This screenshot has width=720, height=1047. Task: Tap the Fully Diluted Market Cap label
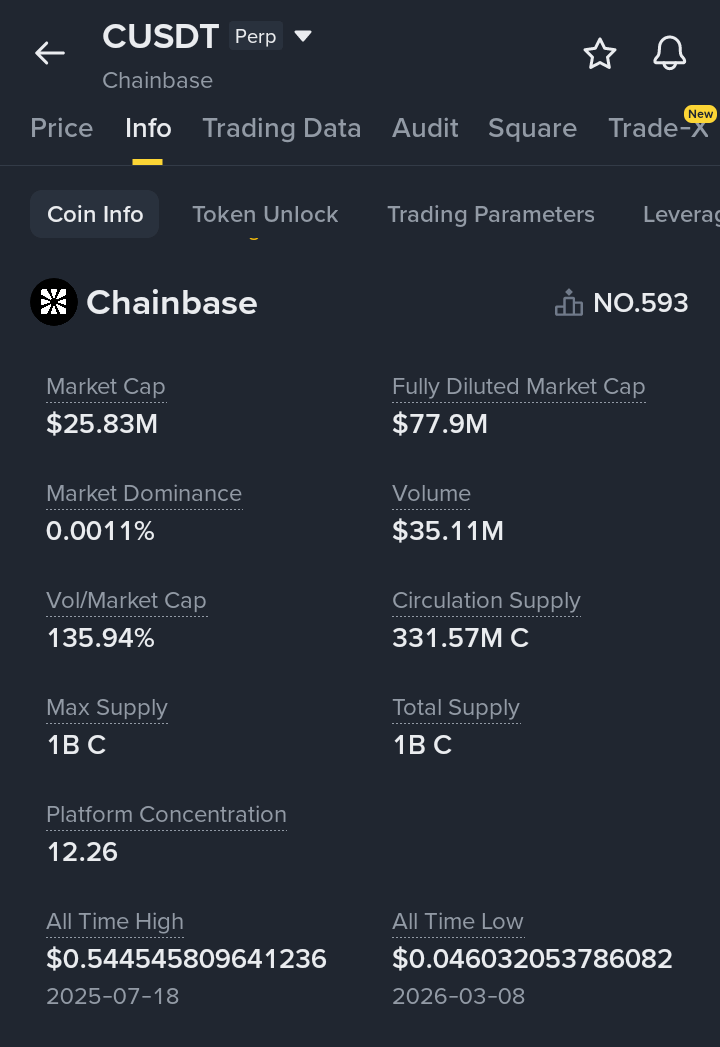[518, 387]
